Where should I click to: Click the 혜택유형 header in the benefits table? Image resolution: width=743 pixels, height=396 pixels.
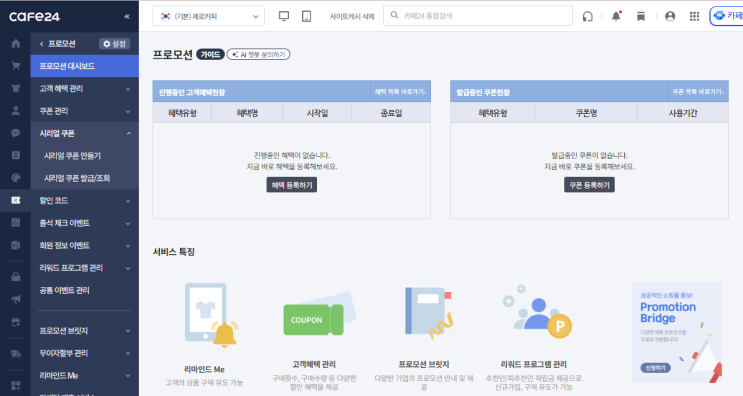pyautogui.click(x=182, y=113)
